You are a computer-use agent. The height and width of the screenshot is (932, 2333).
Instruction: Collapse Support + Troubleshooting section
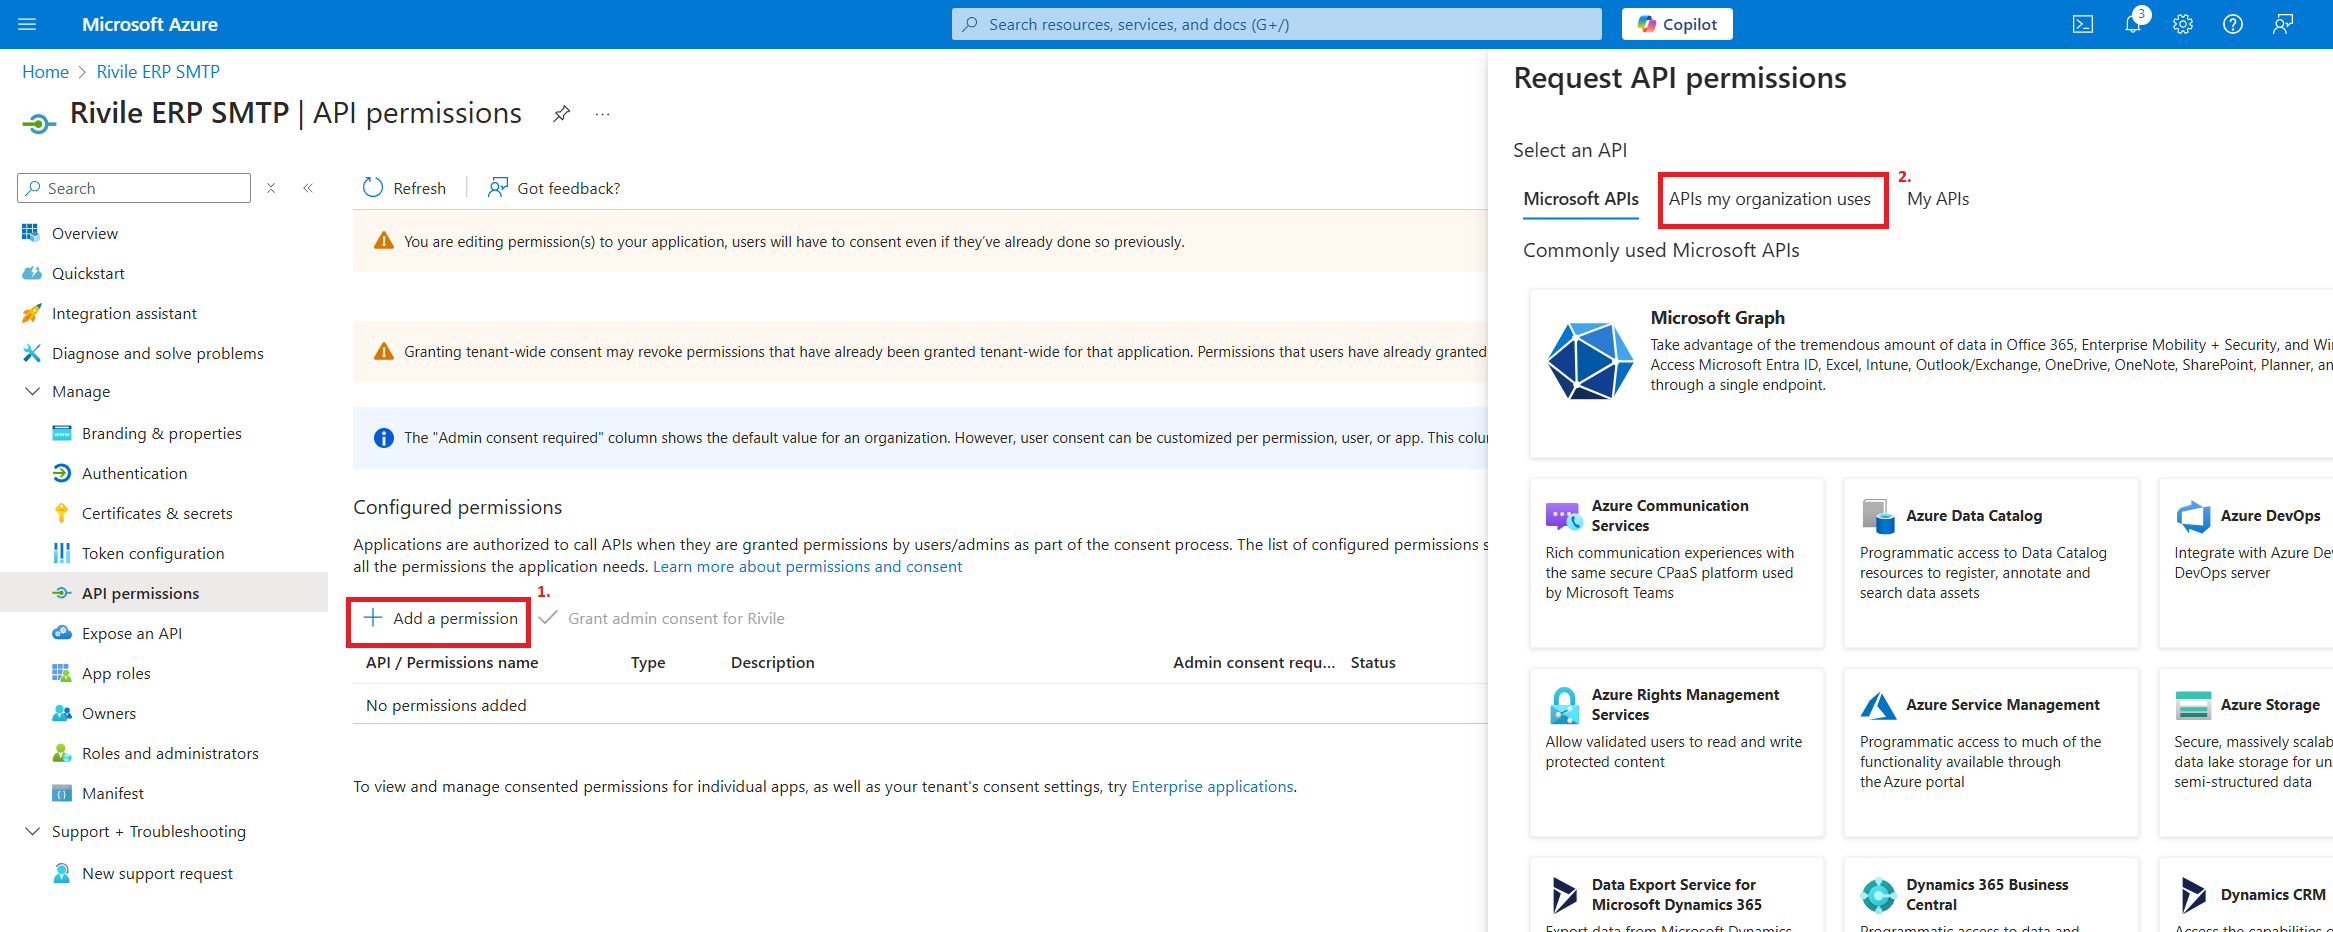[x=32, y=831]
